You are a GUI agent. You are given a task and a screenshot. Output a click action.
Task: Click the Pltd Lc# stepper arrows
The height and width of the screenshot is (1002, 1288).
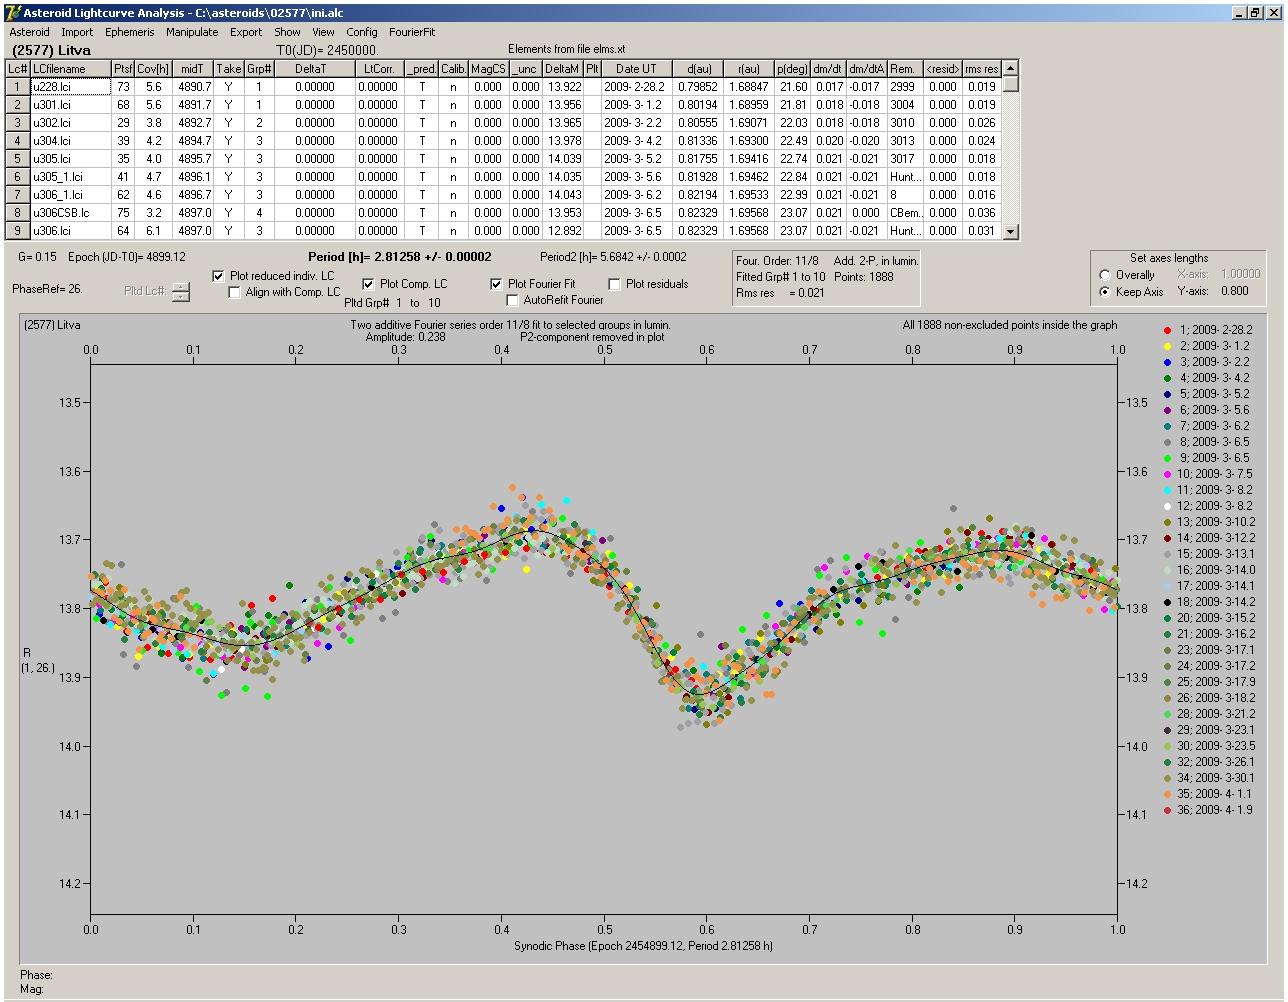point(180,291)
